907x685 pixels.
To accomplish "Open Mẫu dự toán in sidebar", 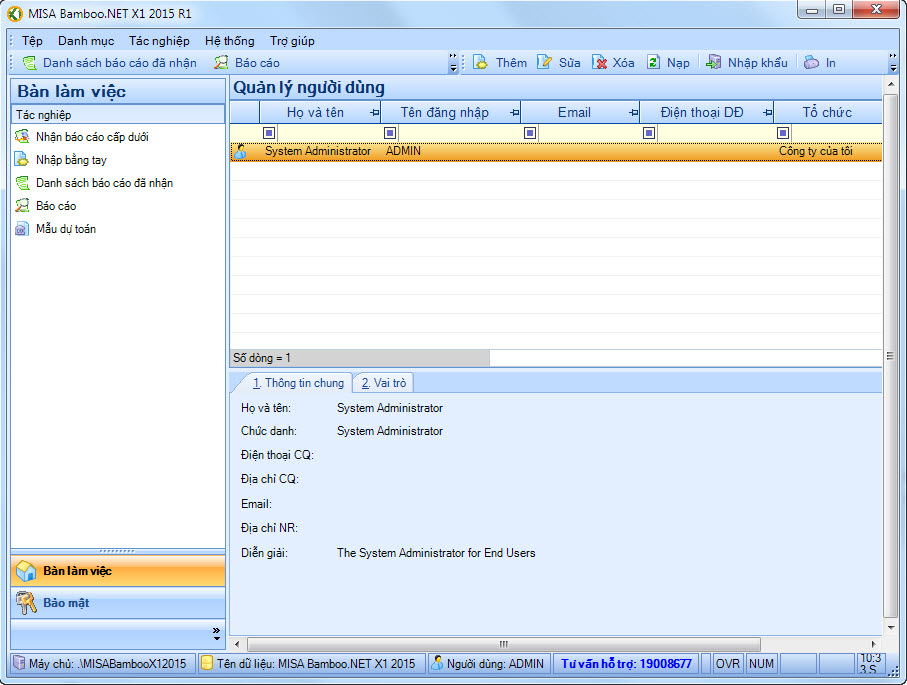I will click(x=66, y=229).
